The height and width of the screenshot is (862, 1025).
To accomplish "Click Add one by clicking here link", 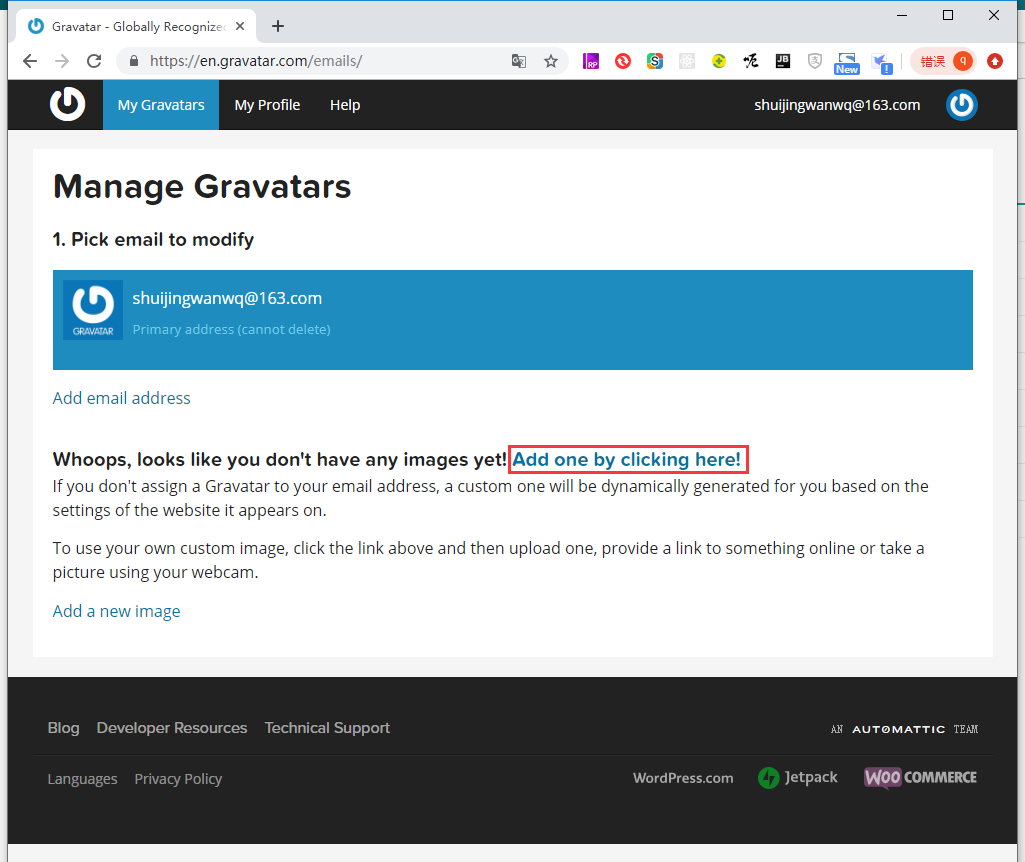I will [626, 459].
